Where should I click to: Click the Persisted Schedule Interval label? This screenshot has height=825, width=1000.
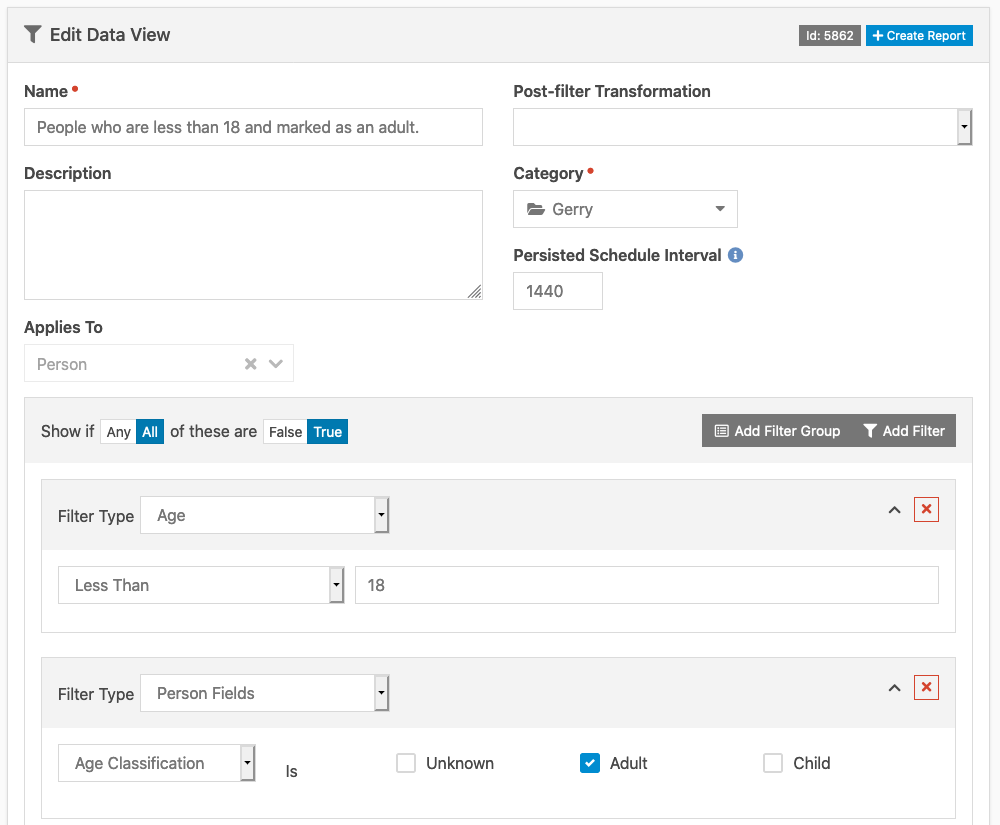(x=617, y=255)
